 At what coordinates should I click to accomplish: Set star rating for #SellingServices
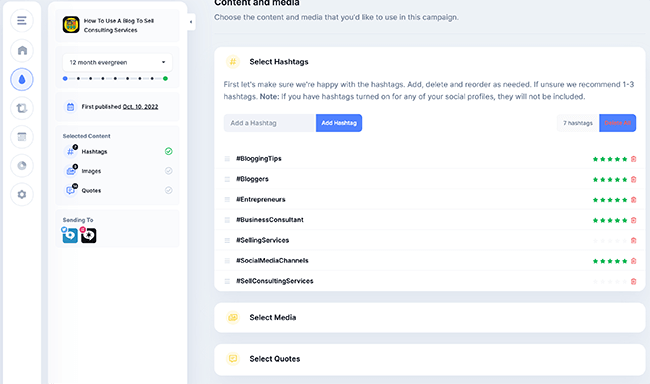click(x=610, y=241)
